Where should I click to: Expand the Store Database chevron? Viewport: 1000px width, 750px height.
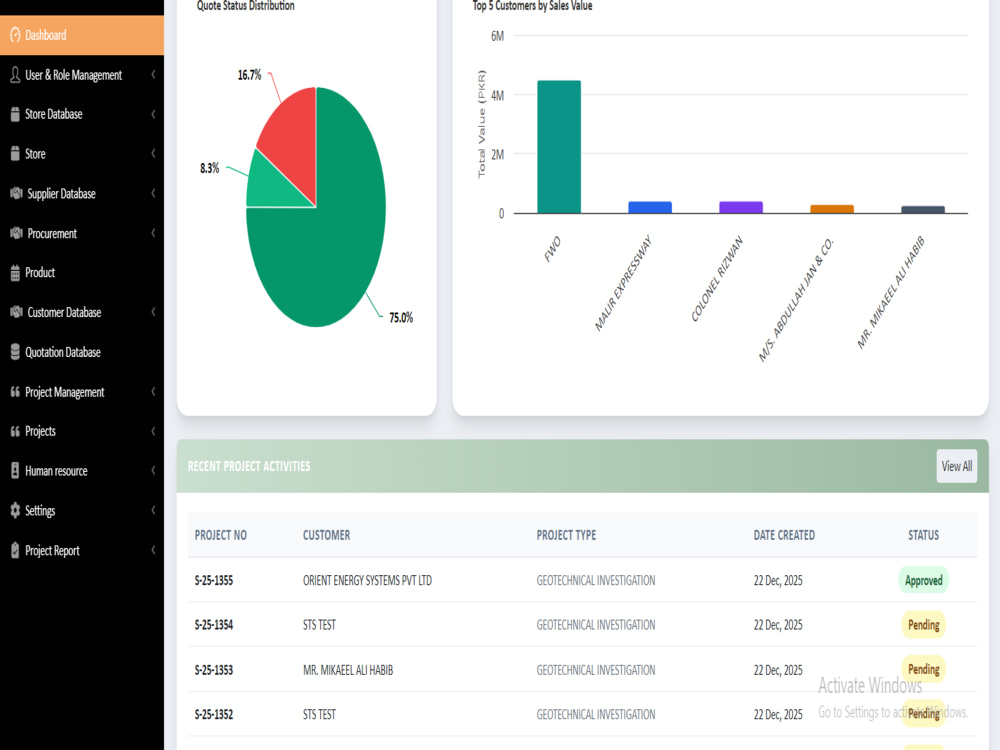(x=153, y=114)
